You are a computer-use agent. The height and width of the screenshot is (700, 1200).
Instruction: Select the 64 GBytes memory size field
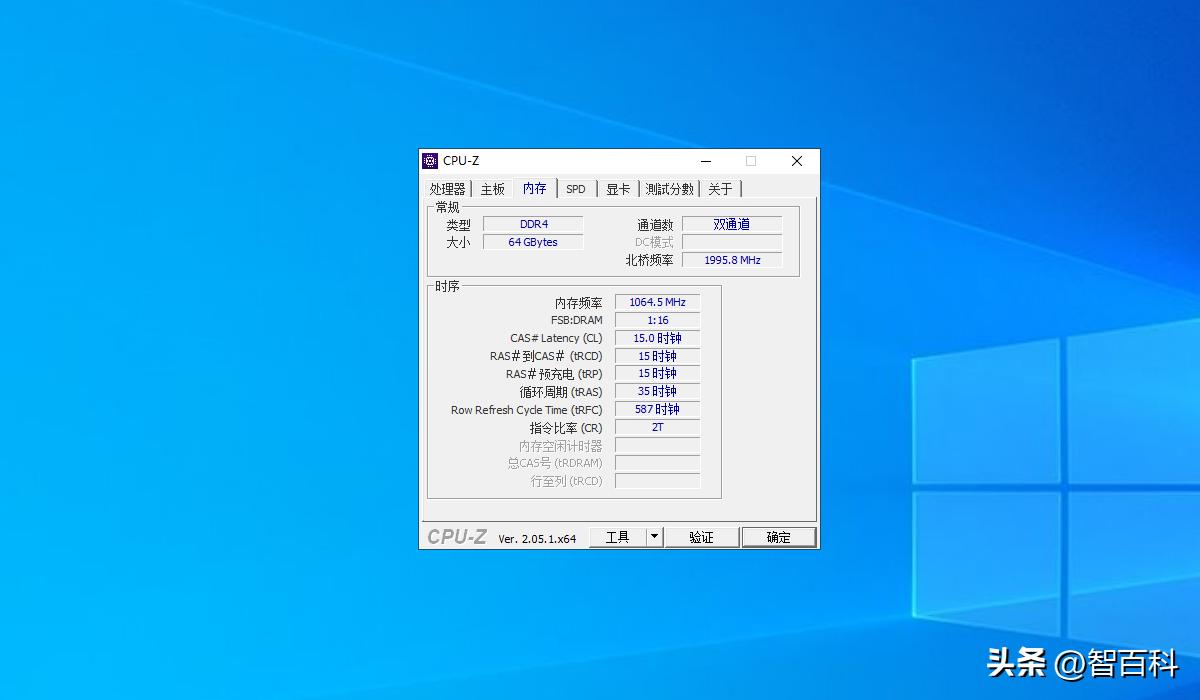(x=533, y=241)
